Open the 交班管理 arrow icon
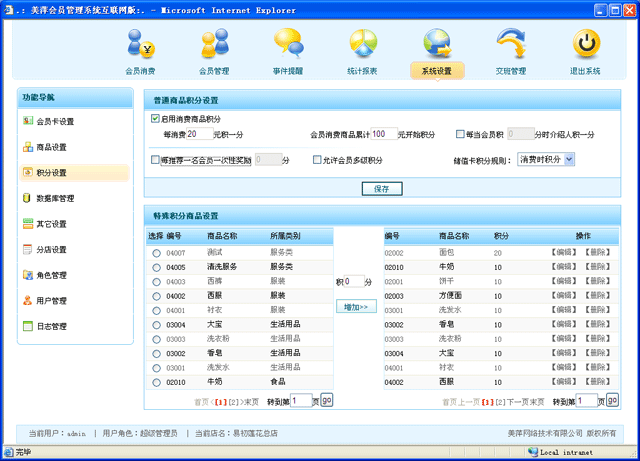The height and width of the screenshot is (461, 640). coord(511,43)
